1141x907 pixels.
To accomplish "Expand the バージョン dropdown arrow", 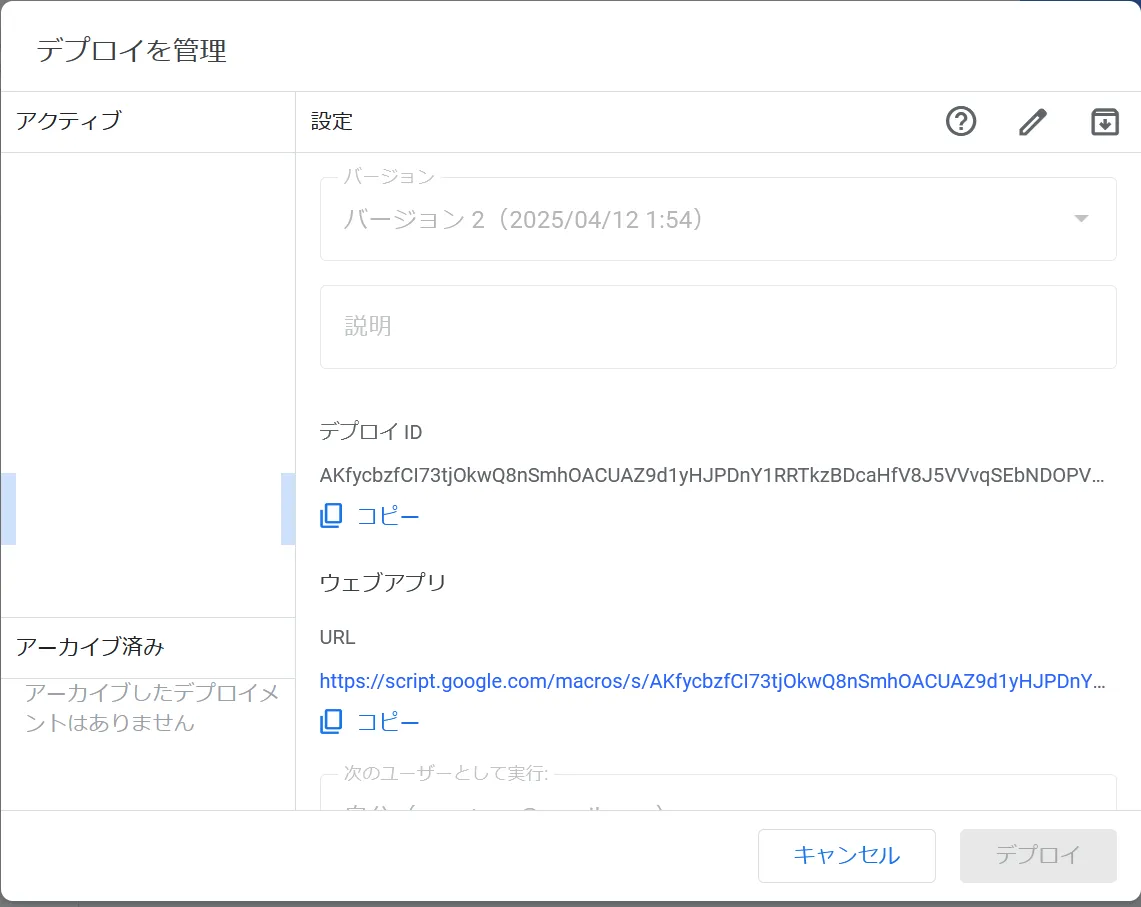I will 1080,219.
